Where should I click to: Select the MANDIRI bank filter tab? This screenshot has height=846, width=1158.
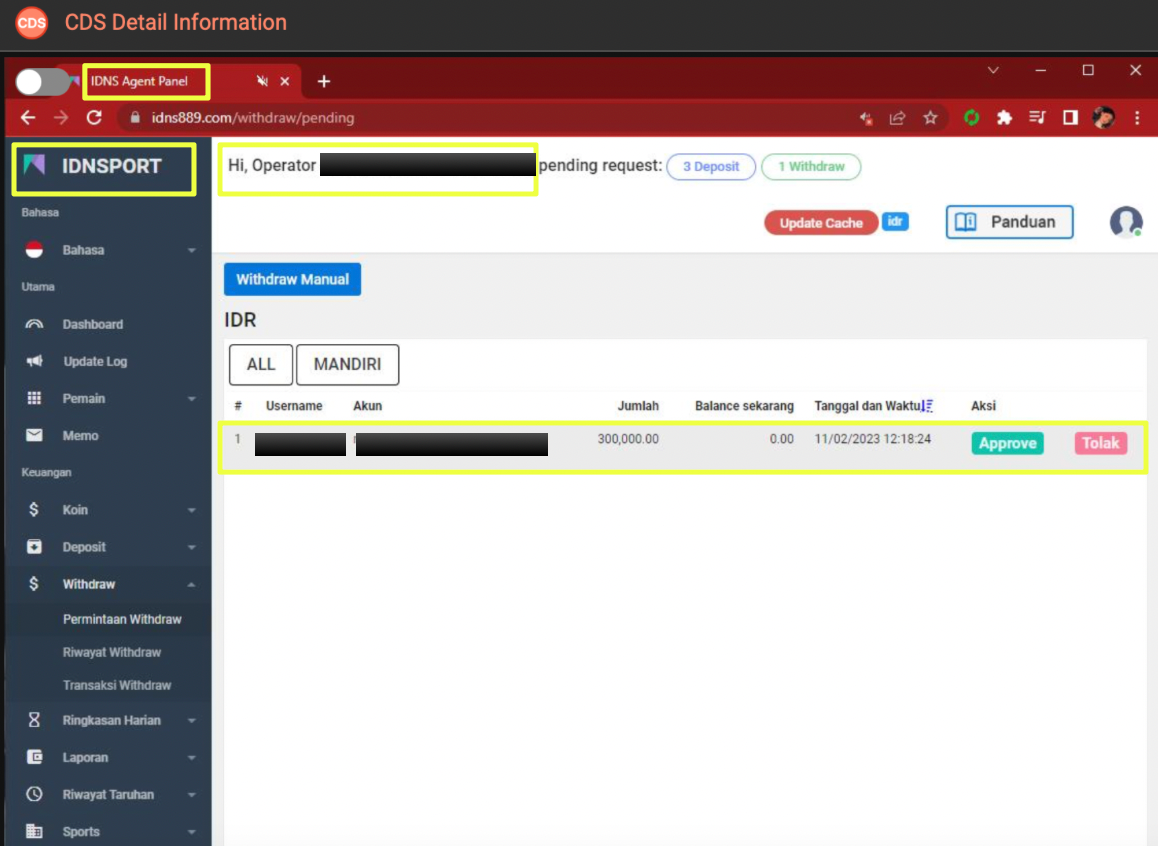point(347,365)
